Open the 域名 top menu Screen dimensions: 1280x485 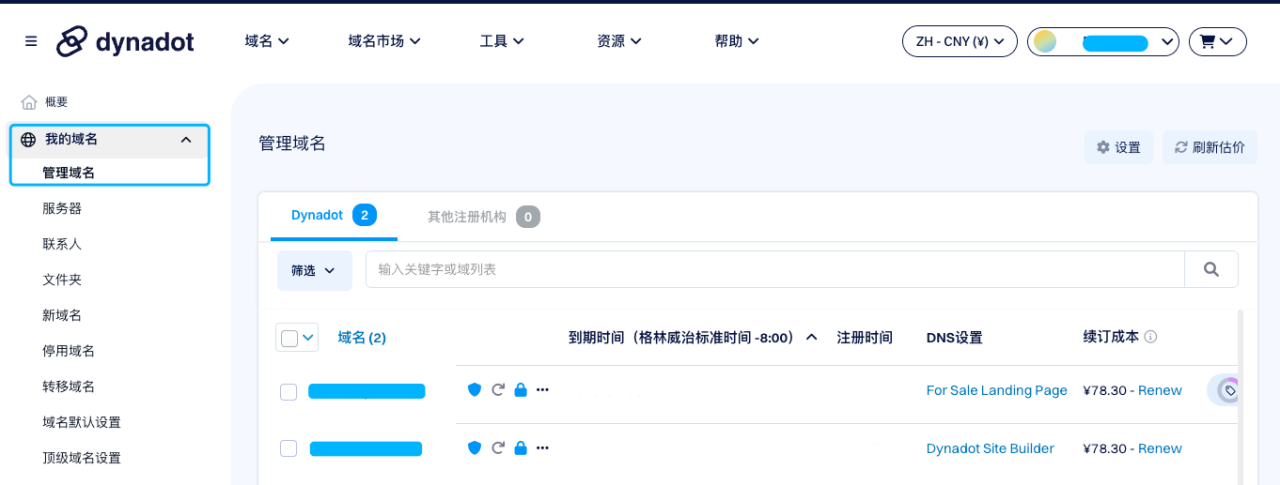pyautogui.click(x=267, y=41)
